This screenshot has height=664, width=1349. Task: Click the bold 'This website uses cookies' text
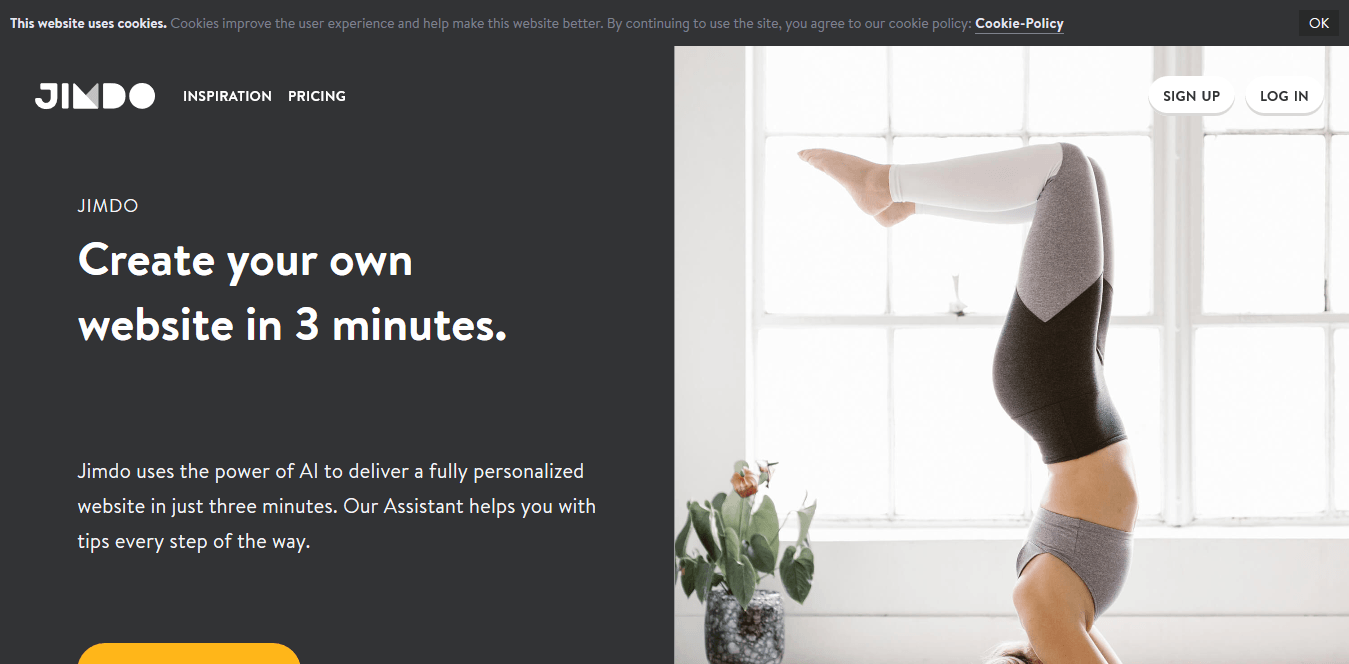pos(88,23)
